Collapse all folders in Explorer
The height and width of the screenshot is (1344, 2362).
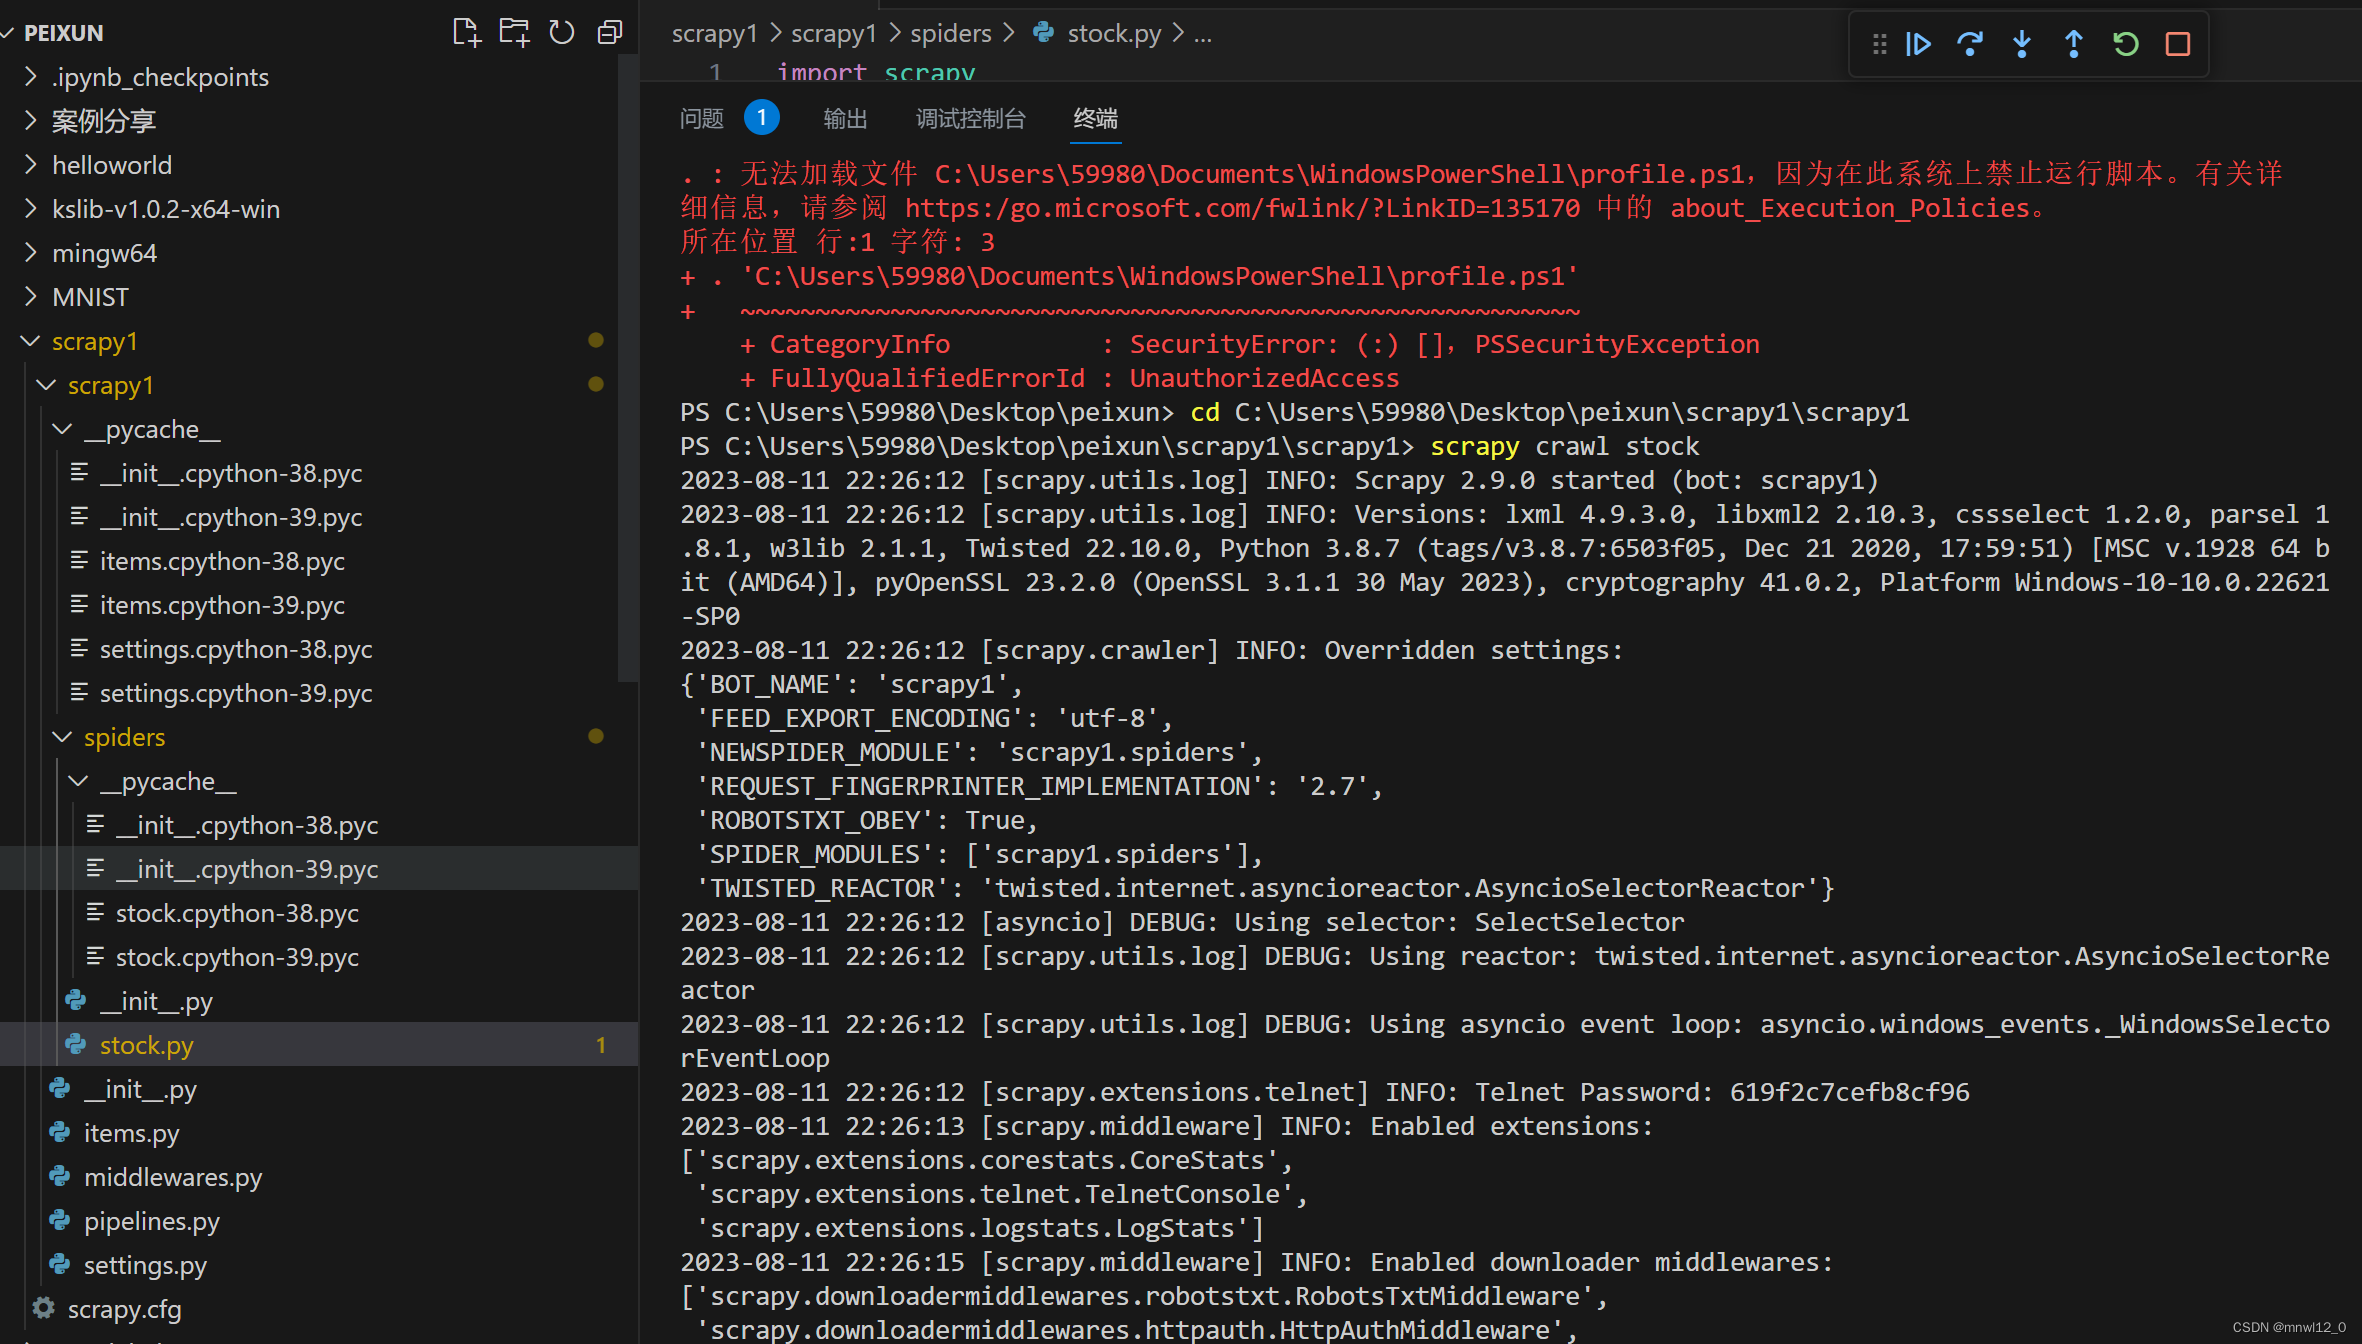pyautogui.click(x=609, y=32)
